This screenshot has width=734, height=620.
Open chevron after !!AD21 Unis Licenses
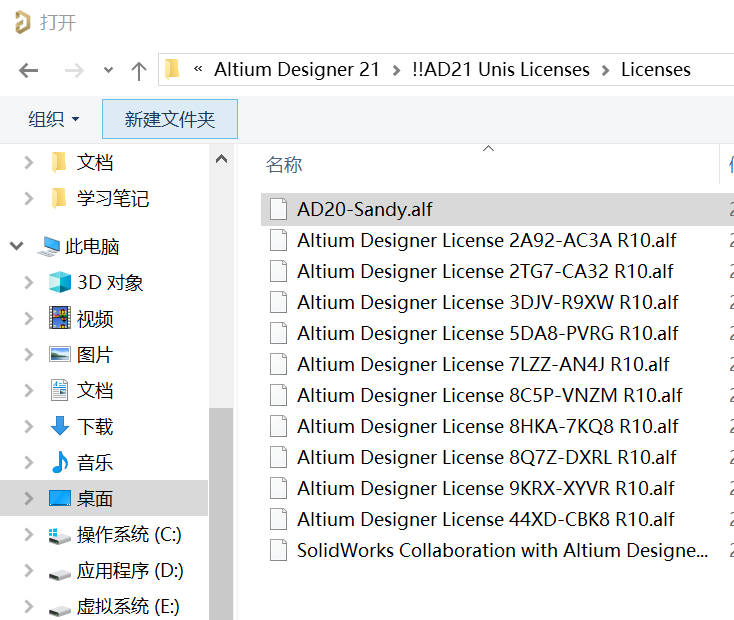pyautogui.click(x=606, y=70)
